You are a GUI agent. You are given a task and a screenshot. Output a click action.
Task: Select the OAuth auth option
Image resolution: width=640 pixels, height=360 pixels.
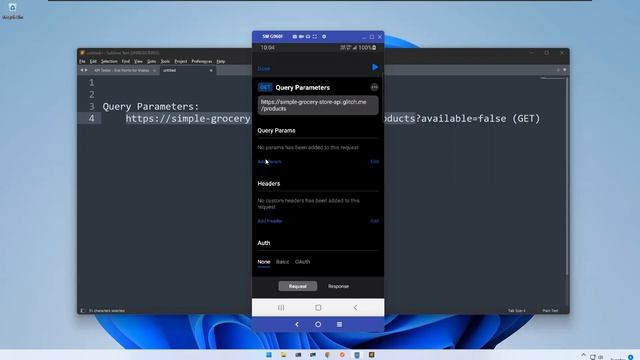tap(302, 262)
